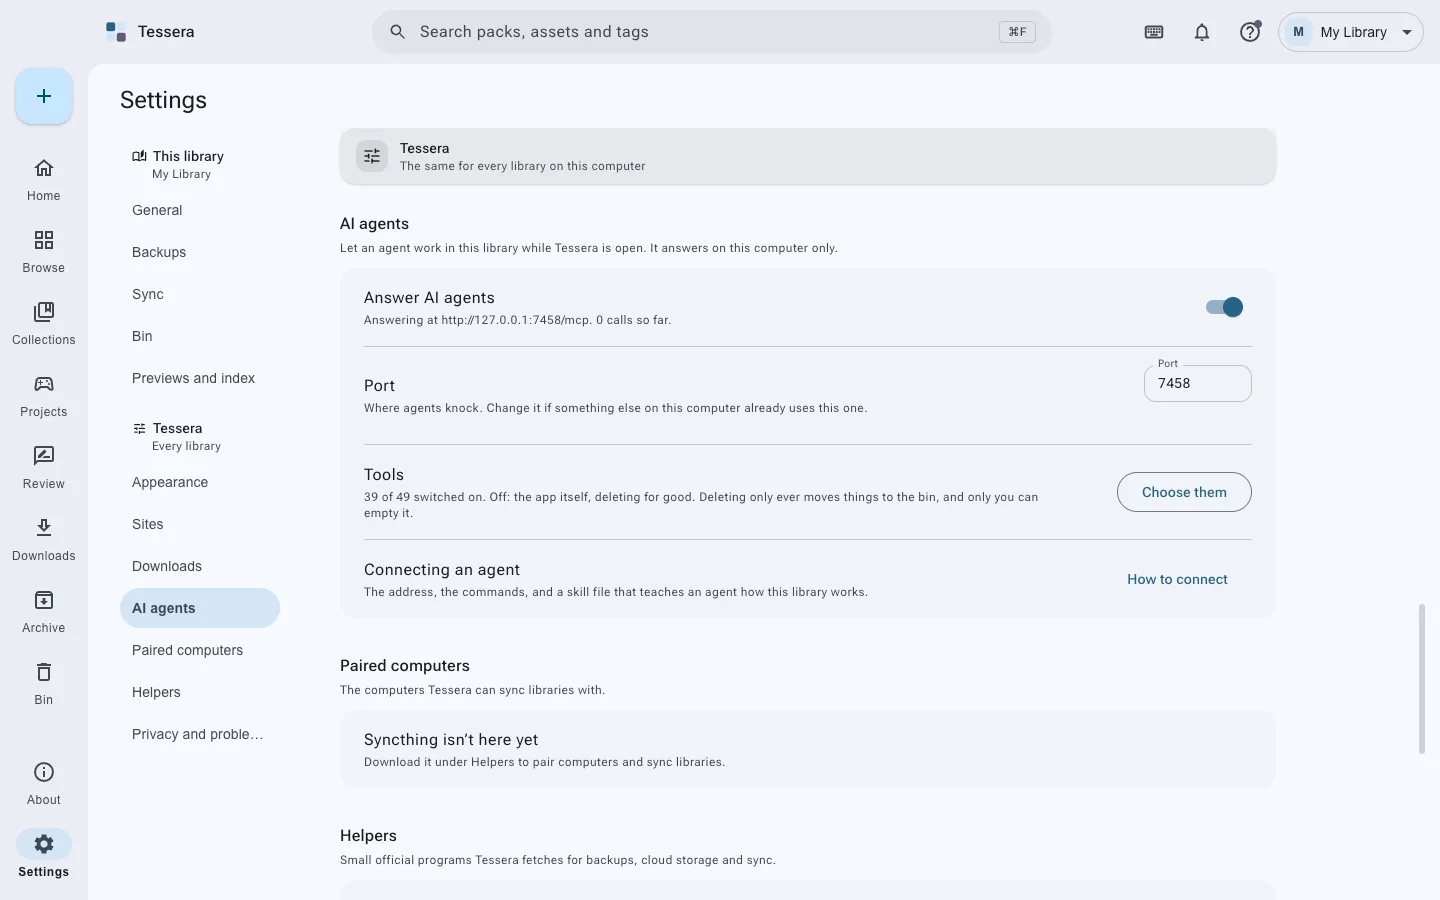Click the Tessera logo icon
1440x900 pixels.
(x=116, y=32)
